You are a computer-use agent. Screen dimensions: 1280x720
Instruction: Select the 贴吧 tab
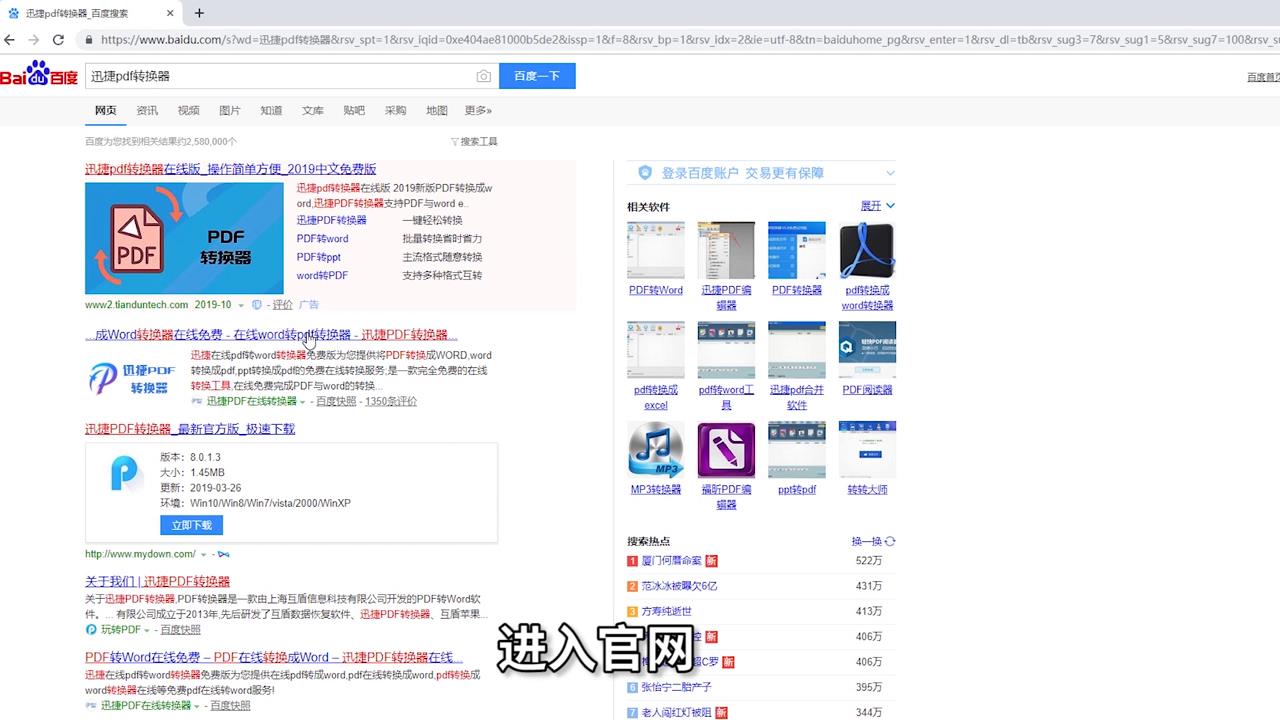(x=354, y=110)
